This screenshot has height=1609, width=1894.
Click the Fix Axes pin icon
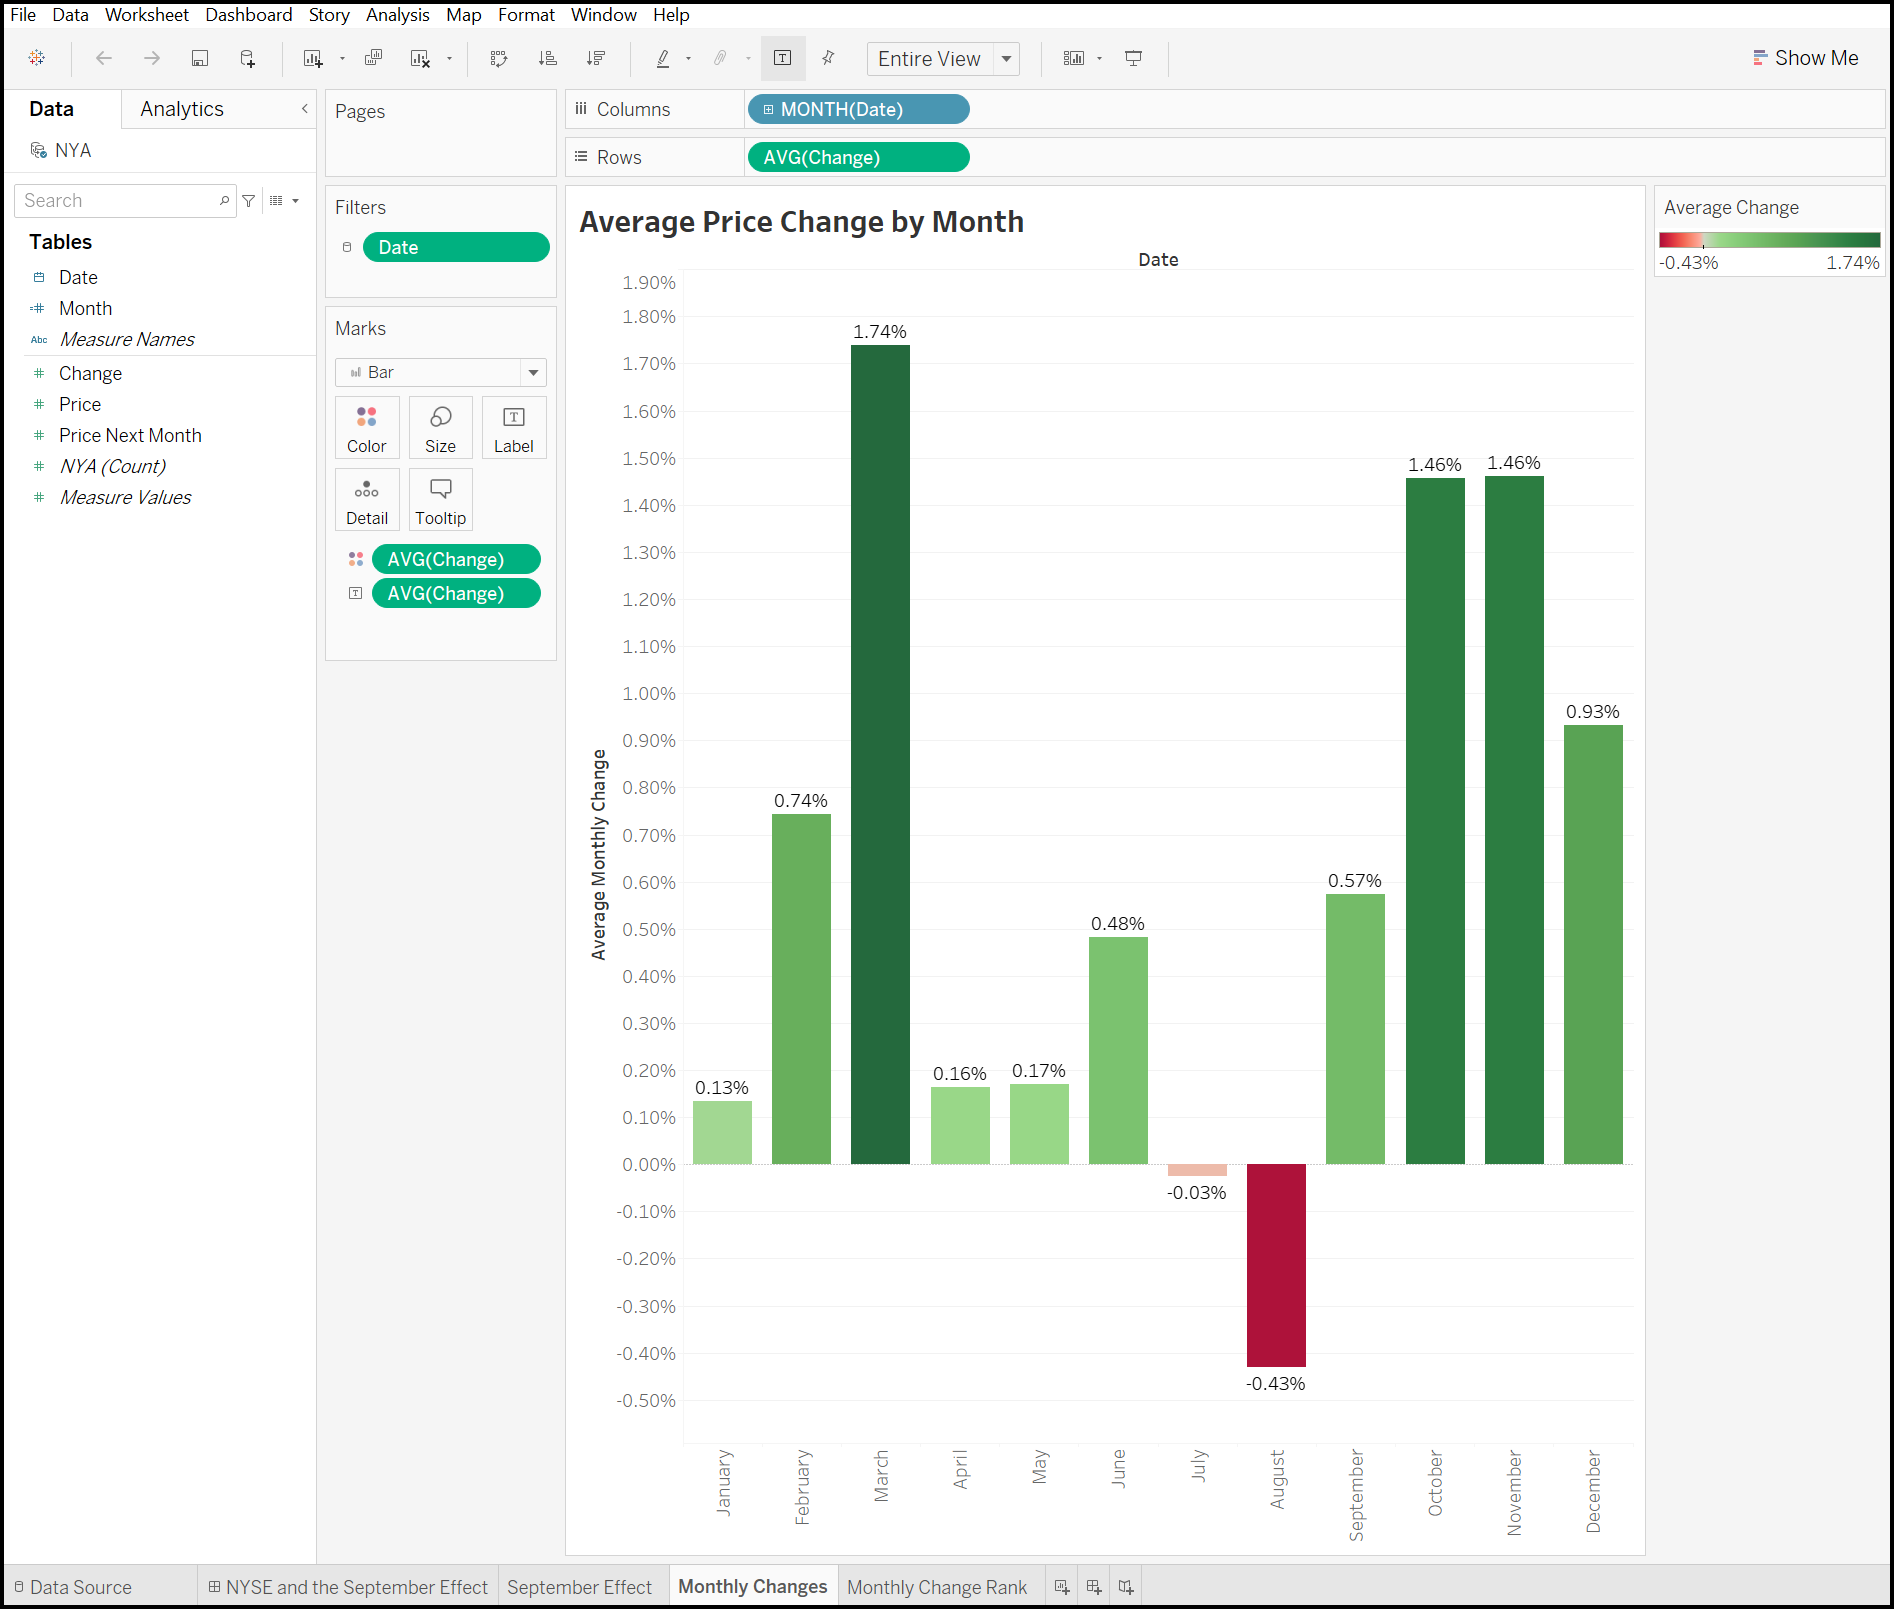click(828, 58)
